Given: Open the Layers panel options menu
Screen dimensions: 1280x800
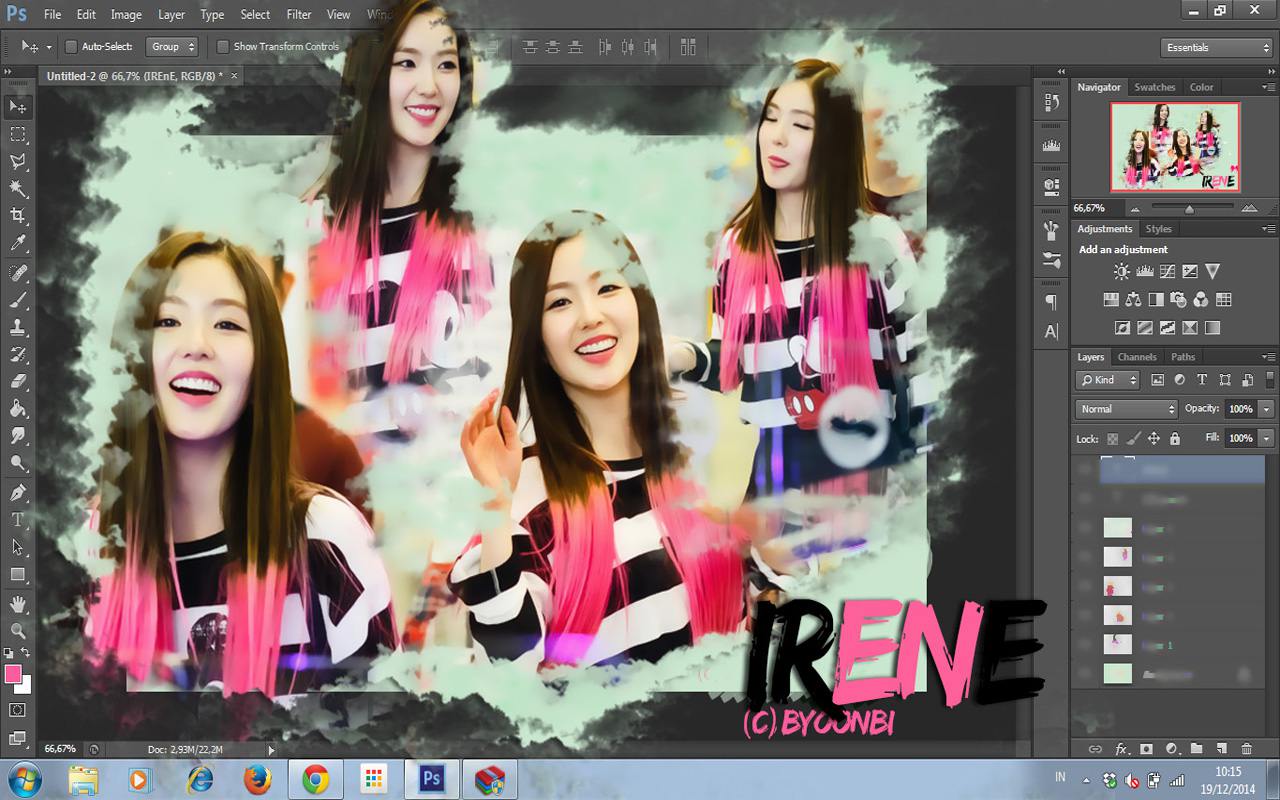Looking at the screenshot, I should 1269,357.
